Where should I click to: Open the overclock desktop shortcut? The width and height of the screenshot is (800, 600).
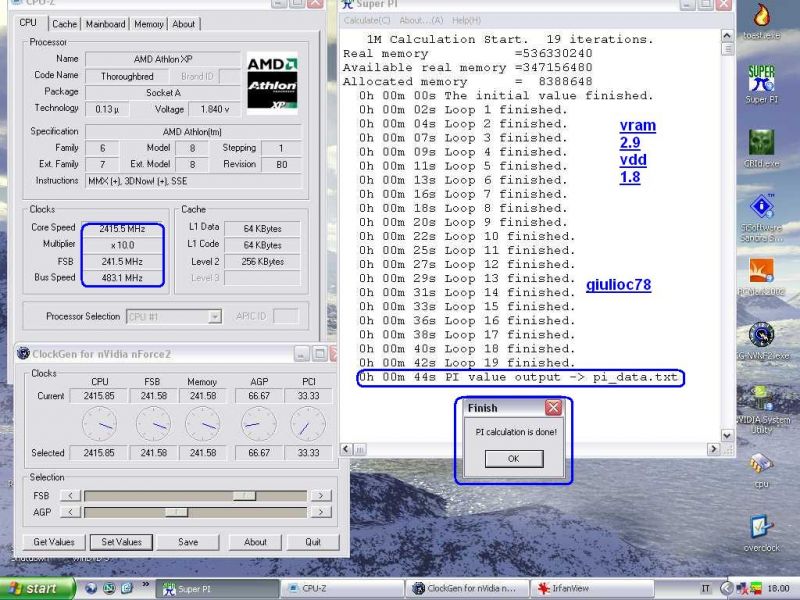tap(762, 528)
